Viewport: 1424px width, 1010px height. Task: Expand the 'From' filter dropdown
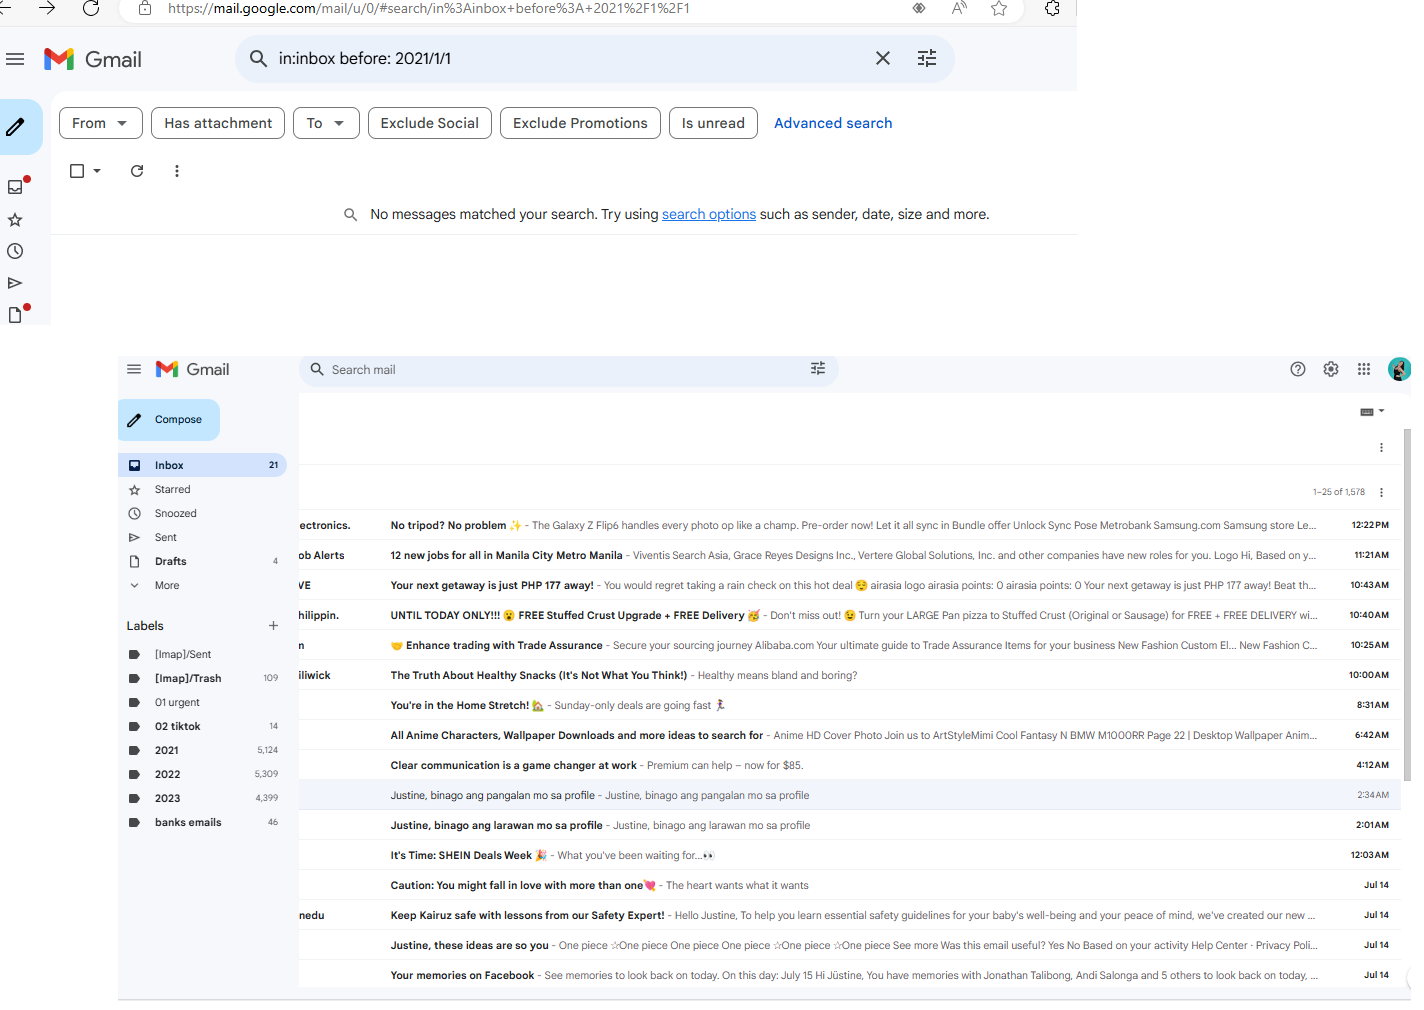[101, 123]
